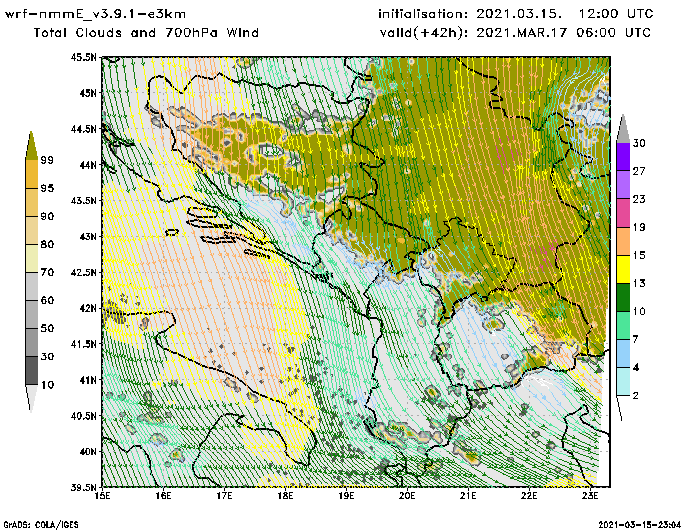Select pale cyan swatch between 2 and 4

click(623, 382)
